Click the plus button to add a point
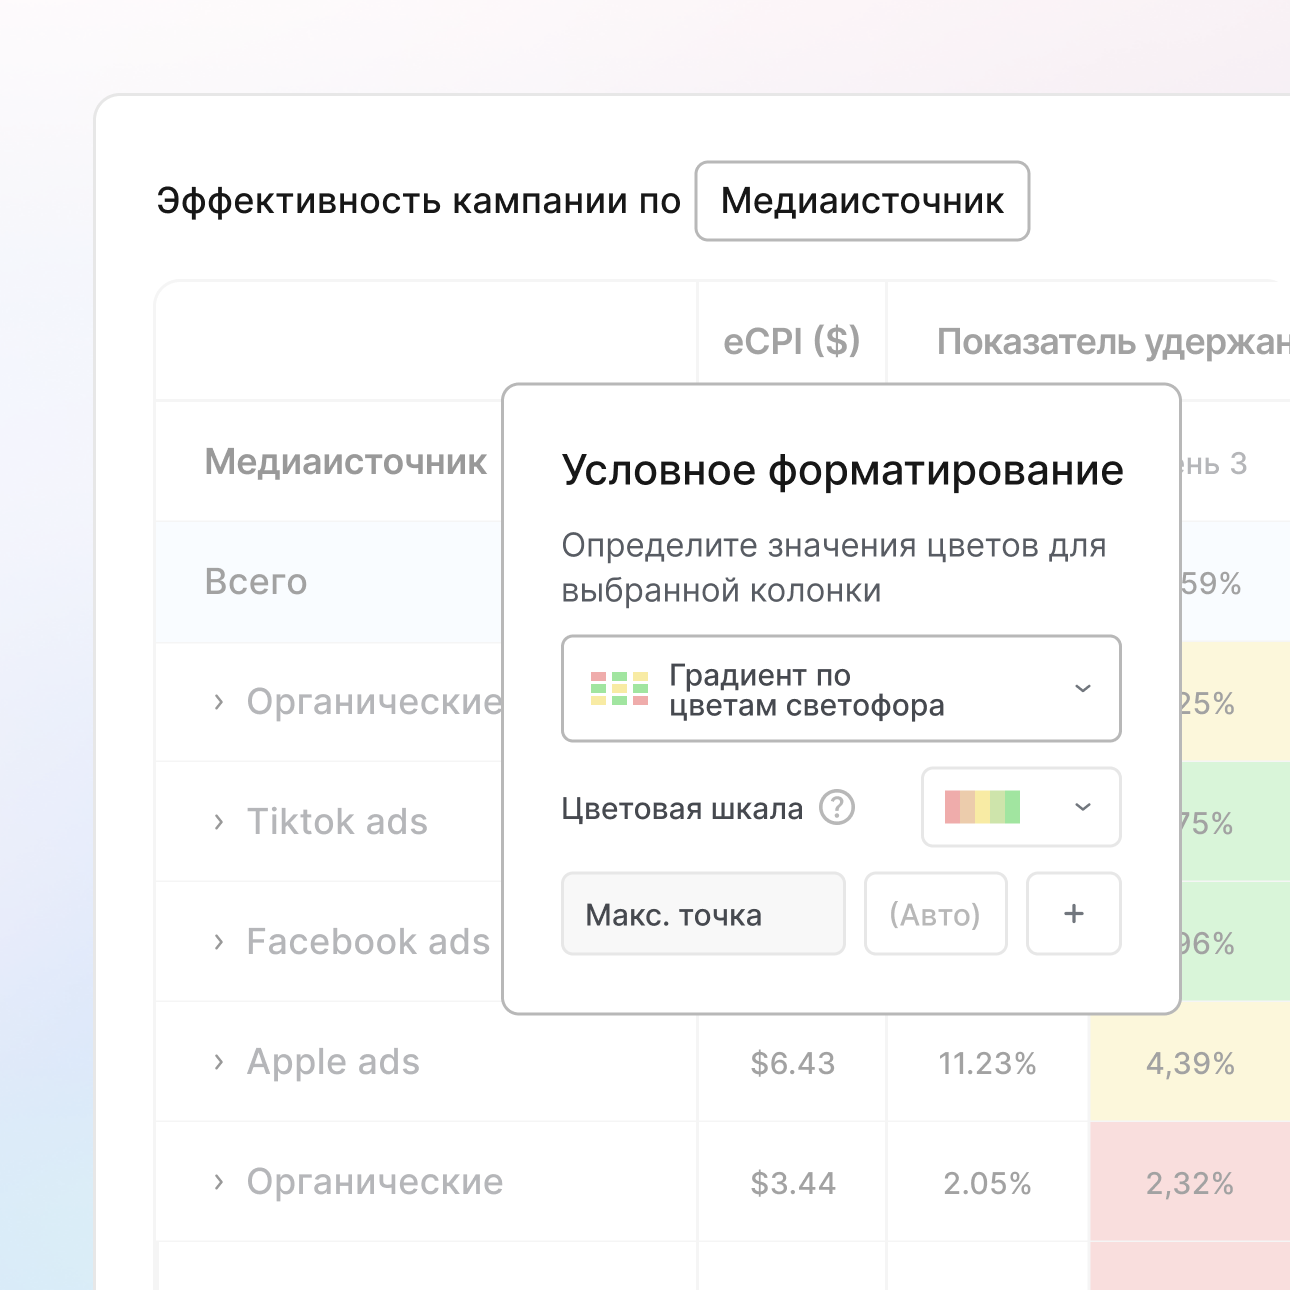The image size is (1290, 1290). click(x=1073, y=914)
